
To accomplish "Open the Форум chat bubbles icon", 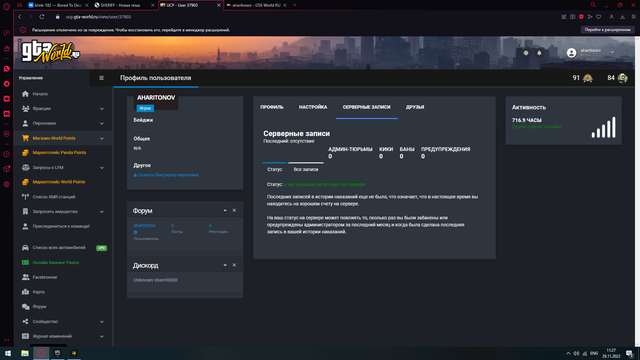I will (25, 307).
